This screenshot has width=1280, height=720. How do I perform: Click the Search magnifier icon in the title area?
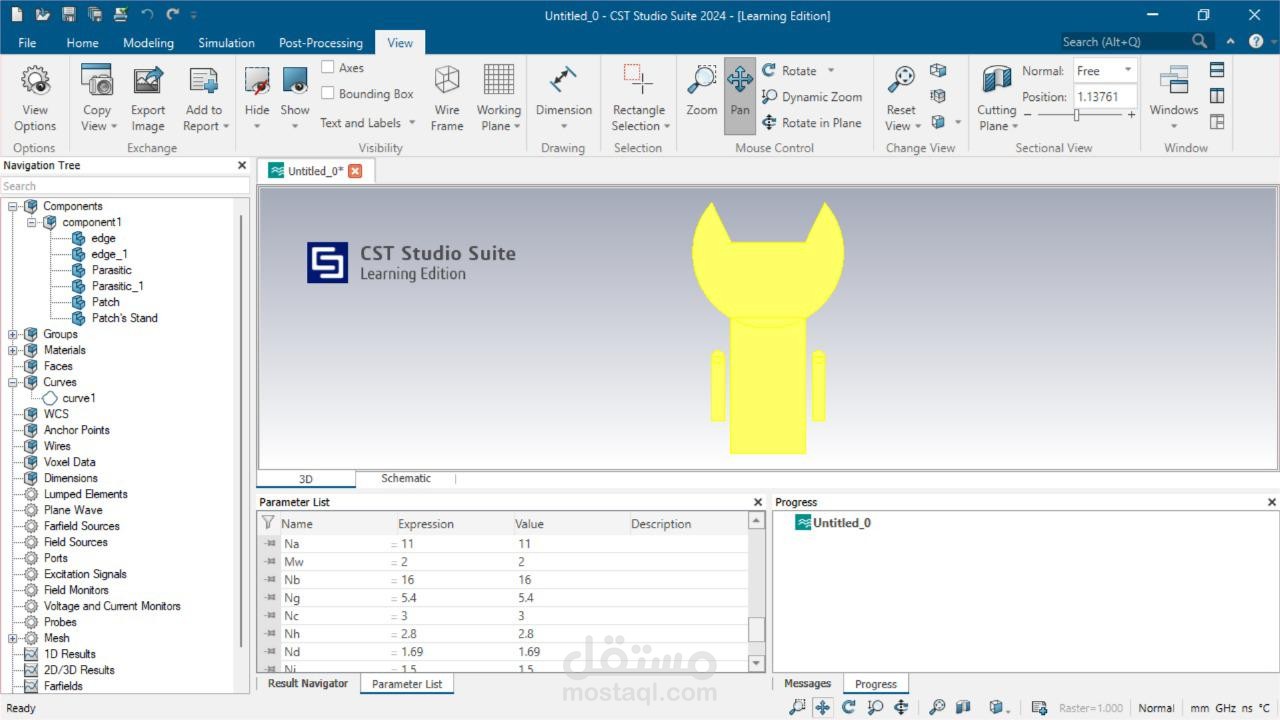click(1200, 41)
